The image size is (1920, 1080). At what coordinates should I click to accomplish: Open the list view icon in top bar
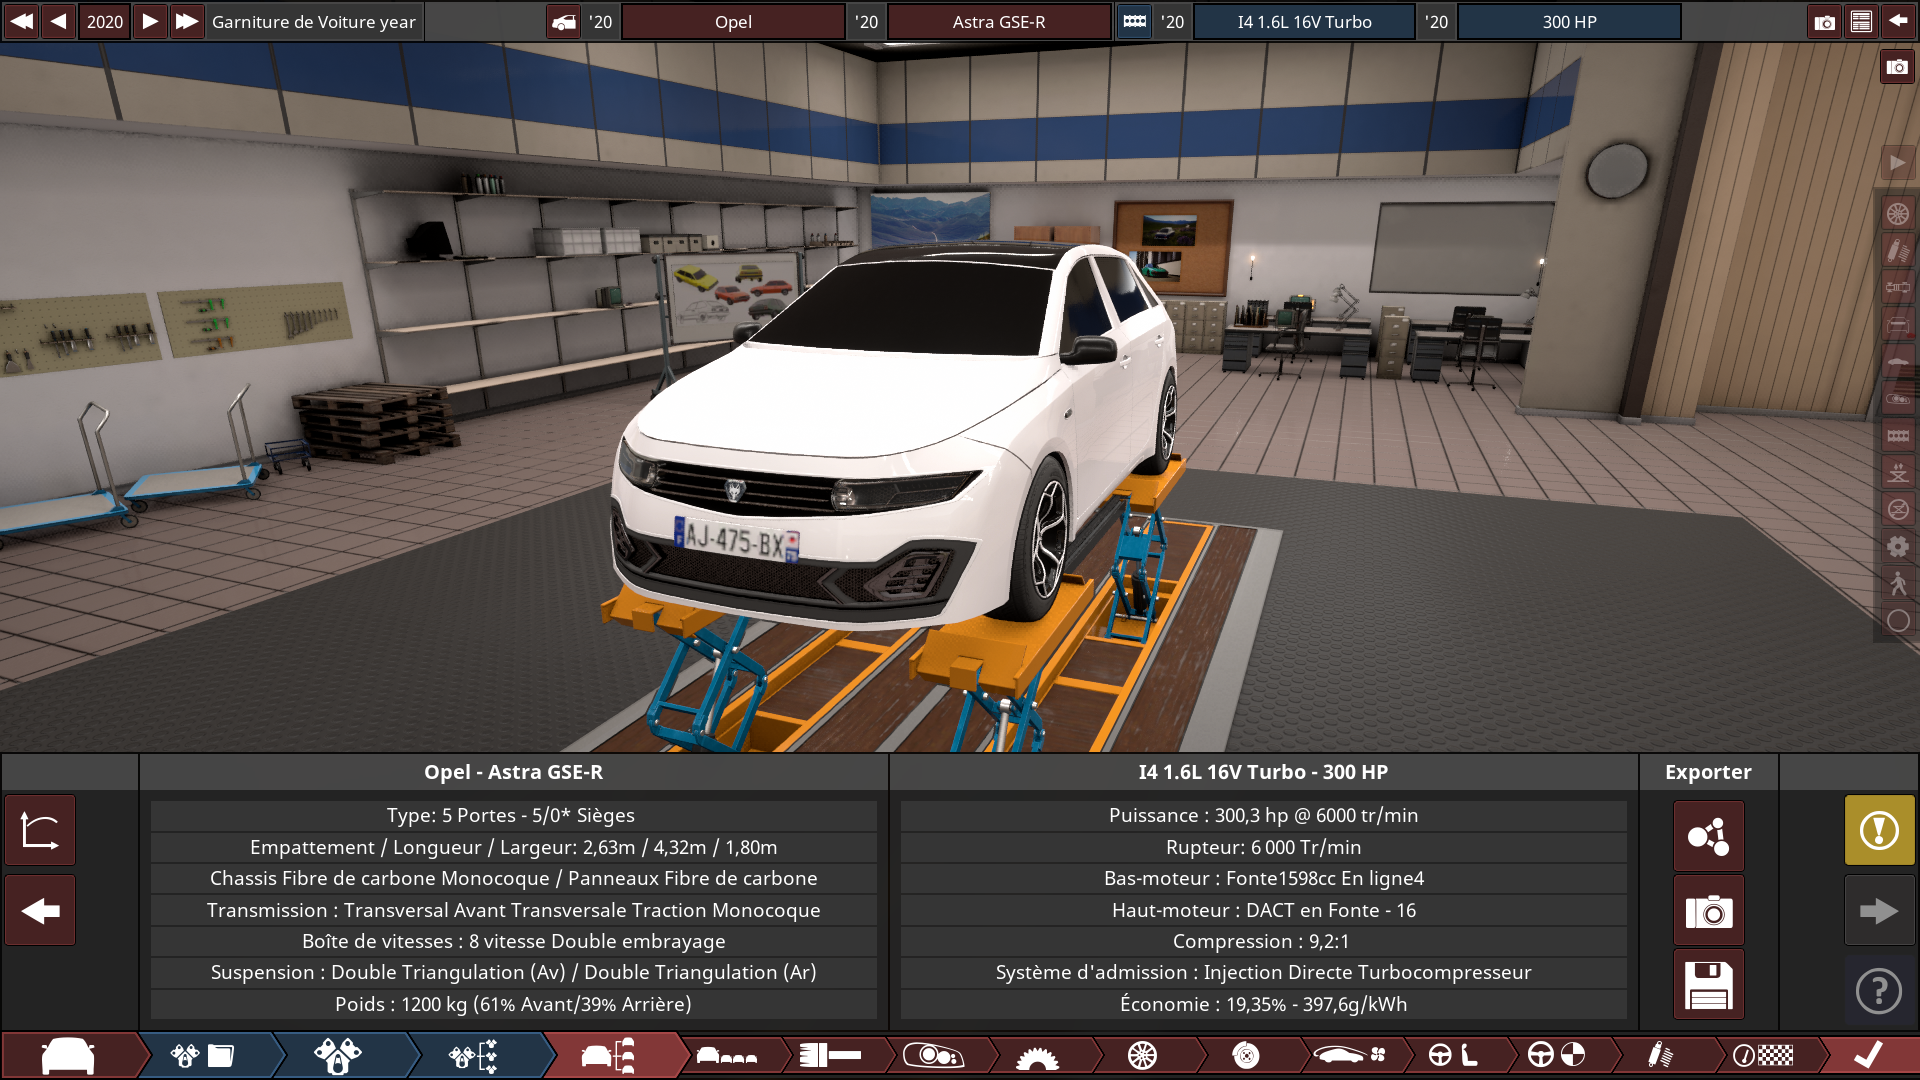coord(1861,21)
